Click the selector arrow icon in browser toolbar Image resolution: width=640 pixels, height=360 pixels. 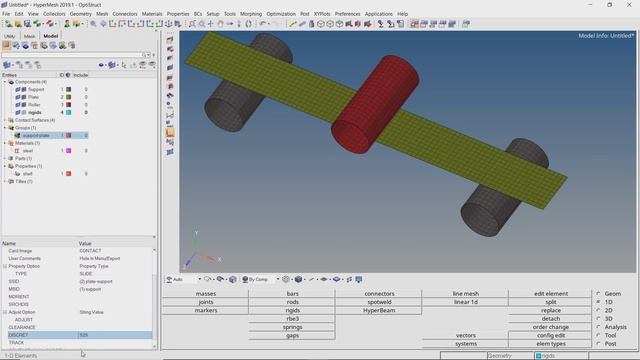pyautogui.click(x=124, y=65)
